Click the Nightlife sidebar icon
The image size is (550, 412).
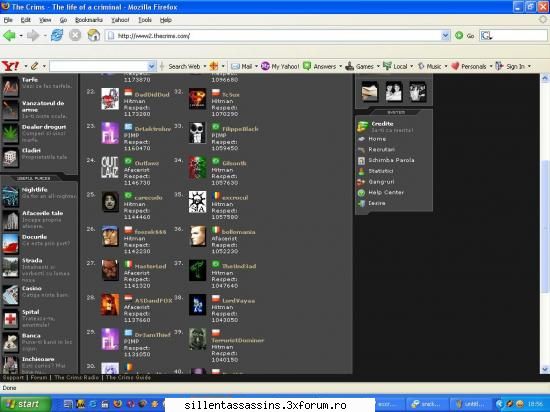[10, 196]
